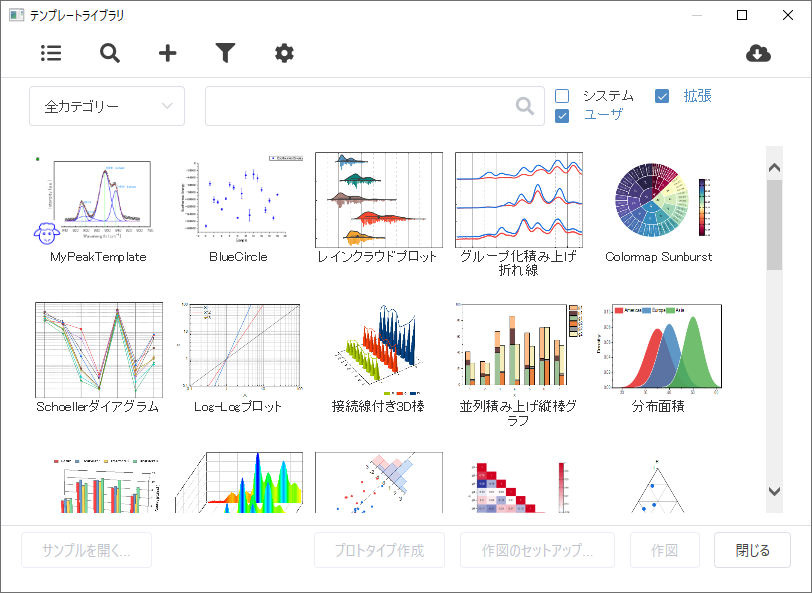The height and width of the screenshot is (593, 812).
Task: Click the プロトタイプ作成 button
Action: [x=380, y=550]
